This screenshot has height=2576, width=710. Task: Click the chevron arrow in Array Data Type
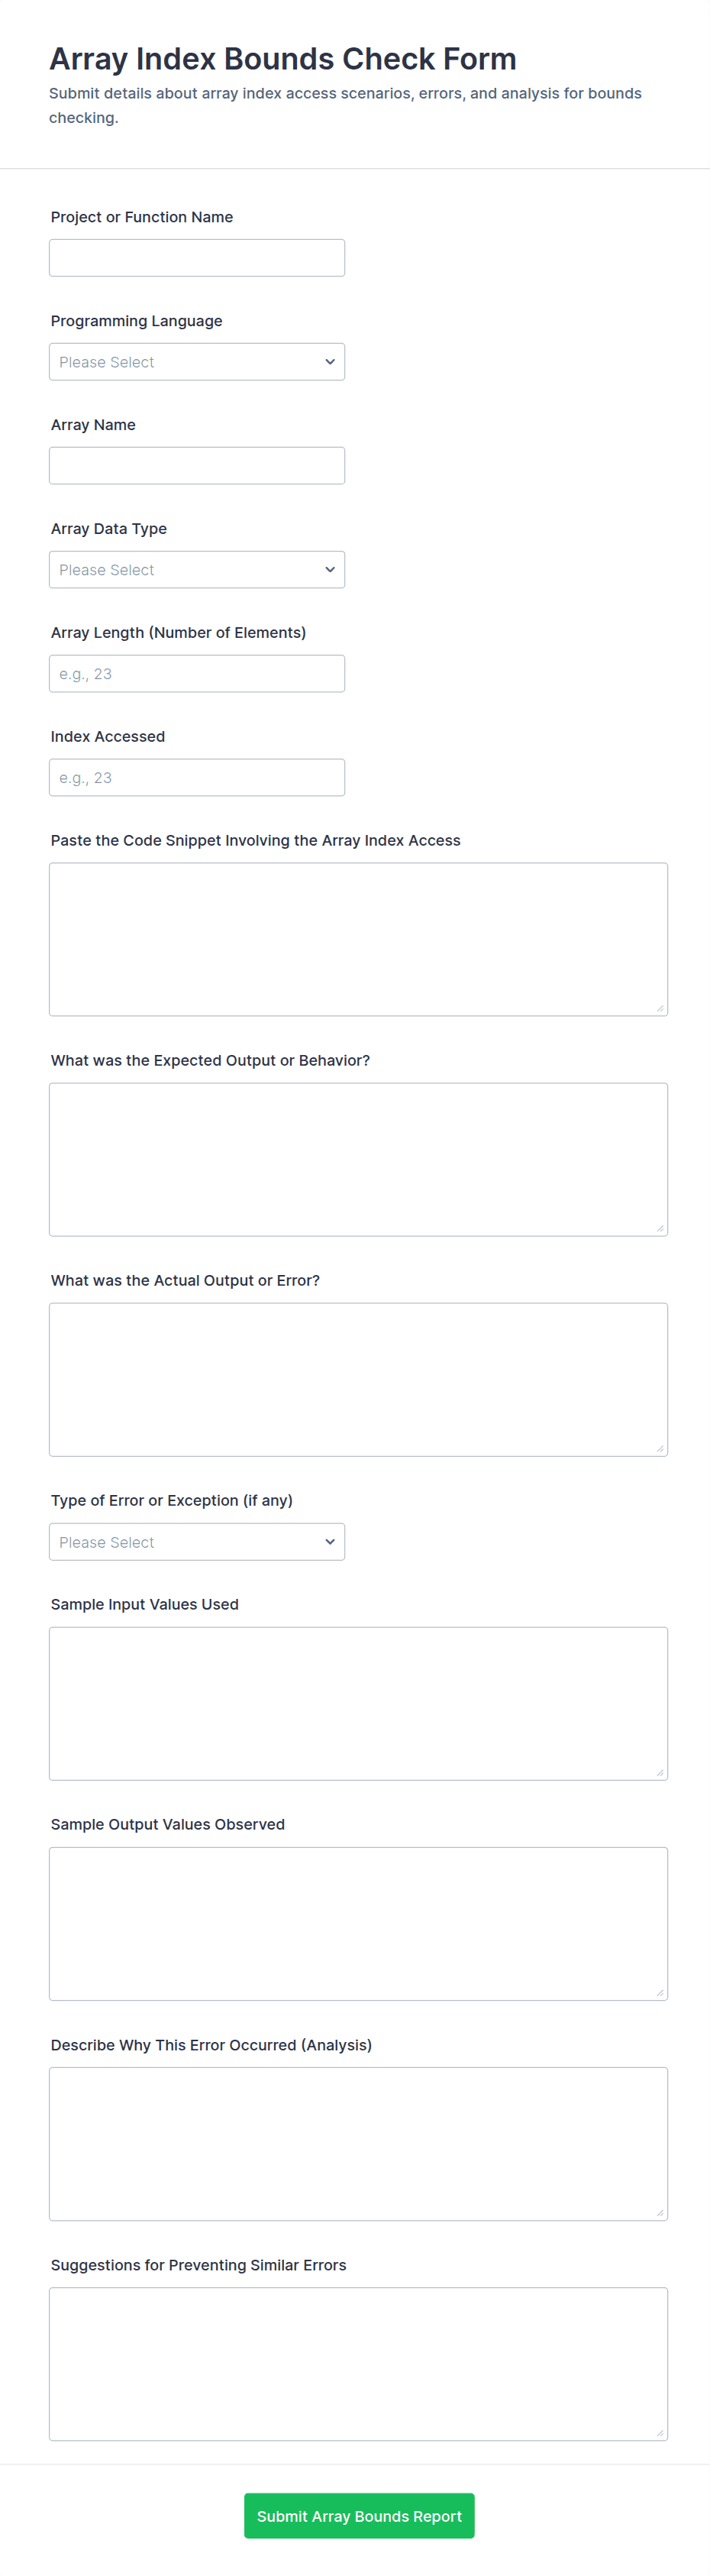pyautogui.click(x=330, y=570)
